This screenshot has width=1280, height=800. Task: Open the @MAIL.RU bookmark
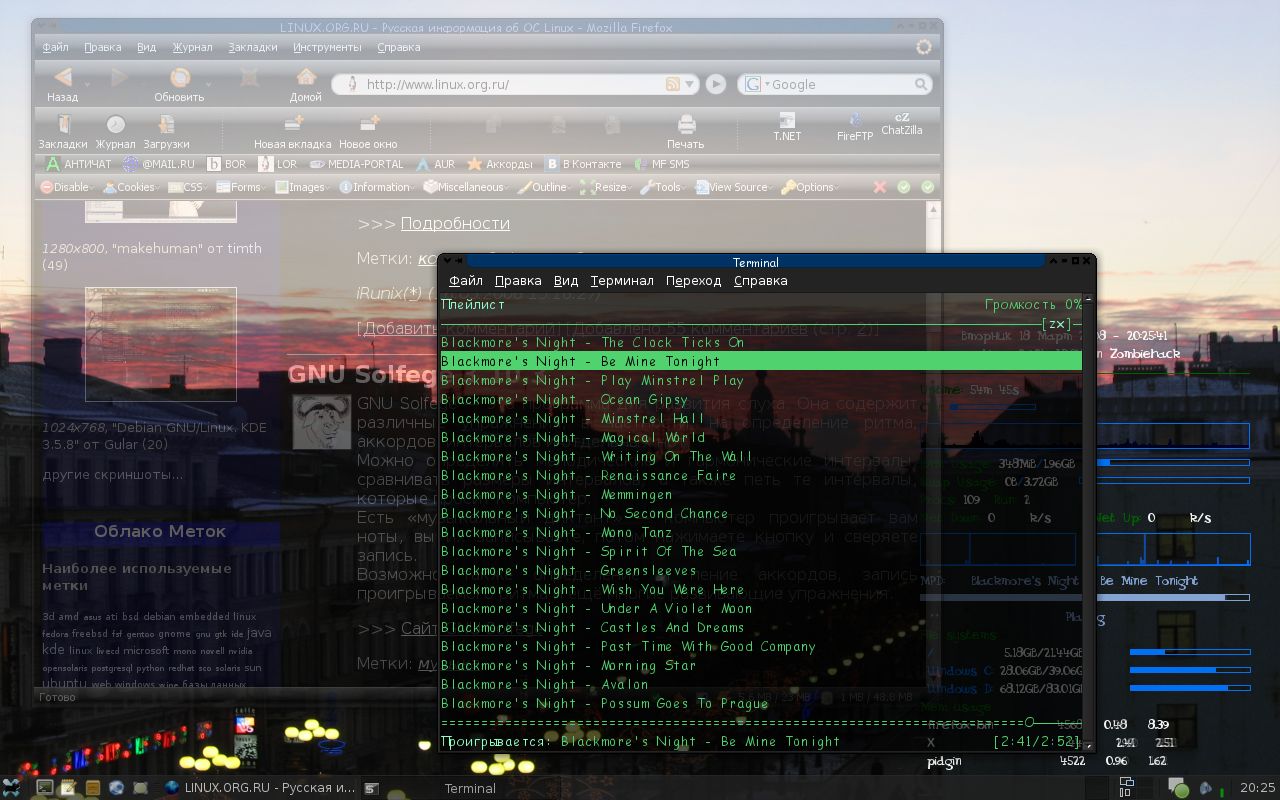click(159, 164)
